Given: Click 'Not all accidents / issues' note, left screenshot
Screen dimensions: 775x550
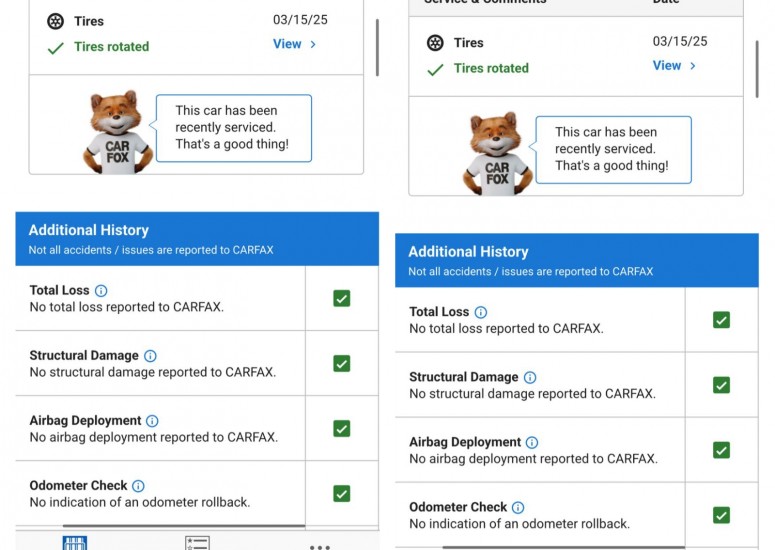Looking at the screenshot, I should click(151, 250).
